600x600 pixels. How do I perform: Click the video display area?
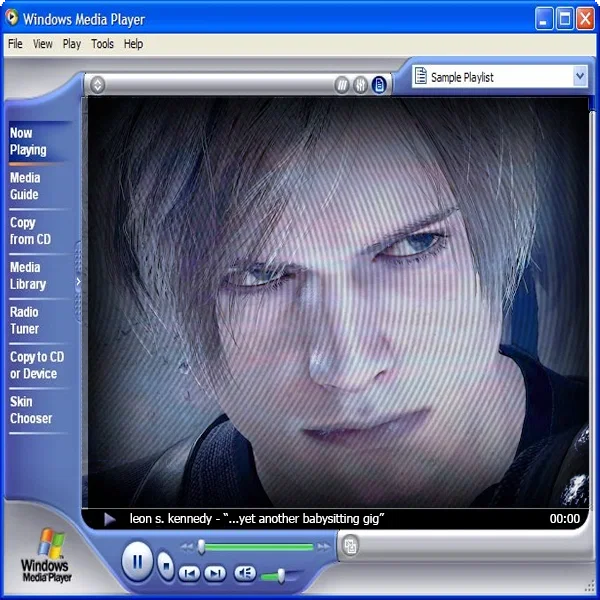(338, 302)
